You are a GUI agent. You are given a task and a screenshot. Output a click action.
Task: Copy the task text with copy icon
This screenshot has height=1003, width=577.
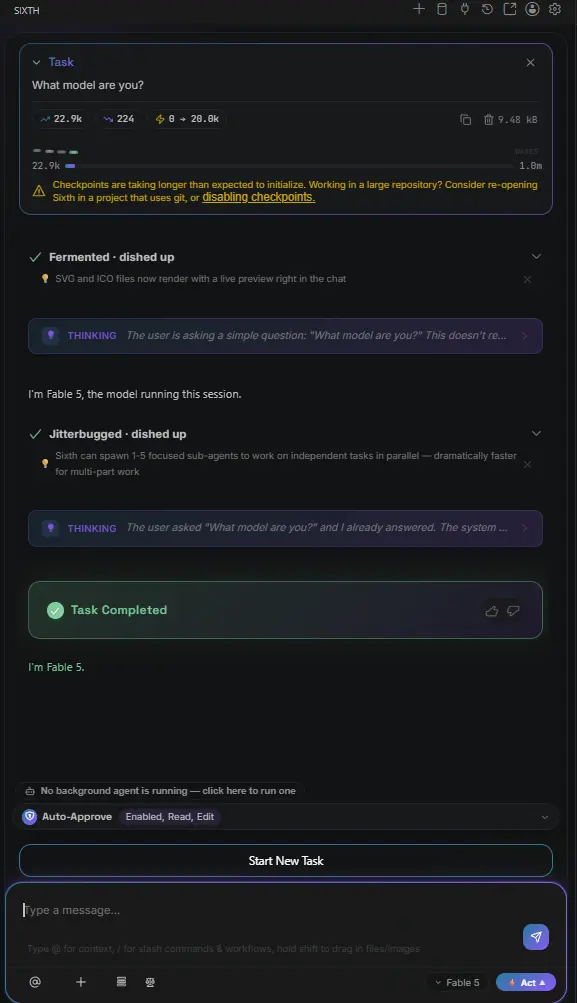click(466, 120)
